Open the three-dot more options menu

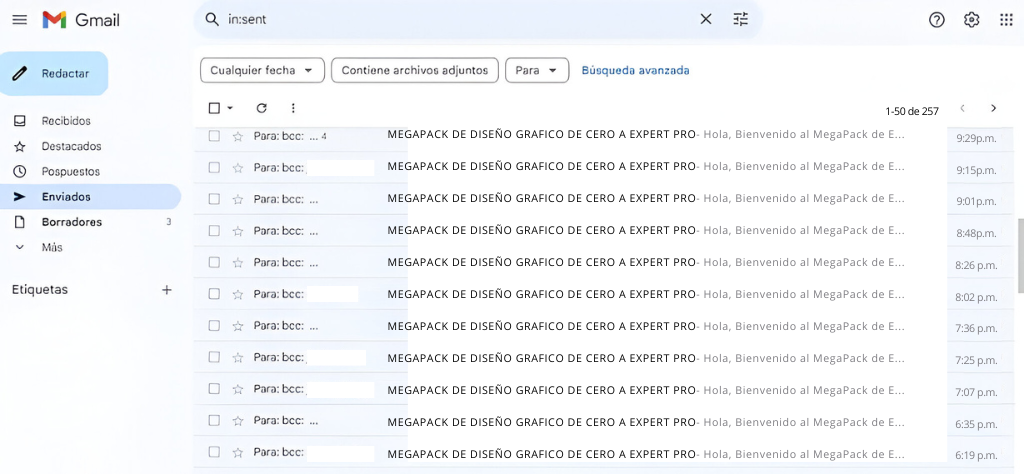coord(293,108)
